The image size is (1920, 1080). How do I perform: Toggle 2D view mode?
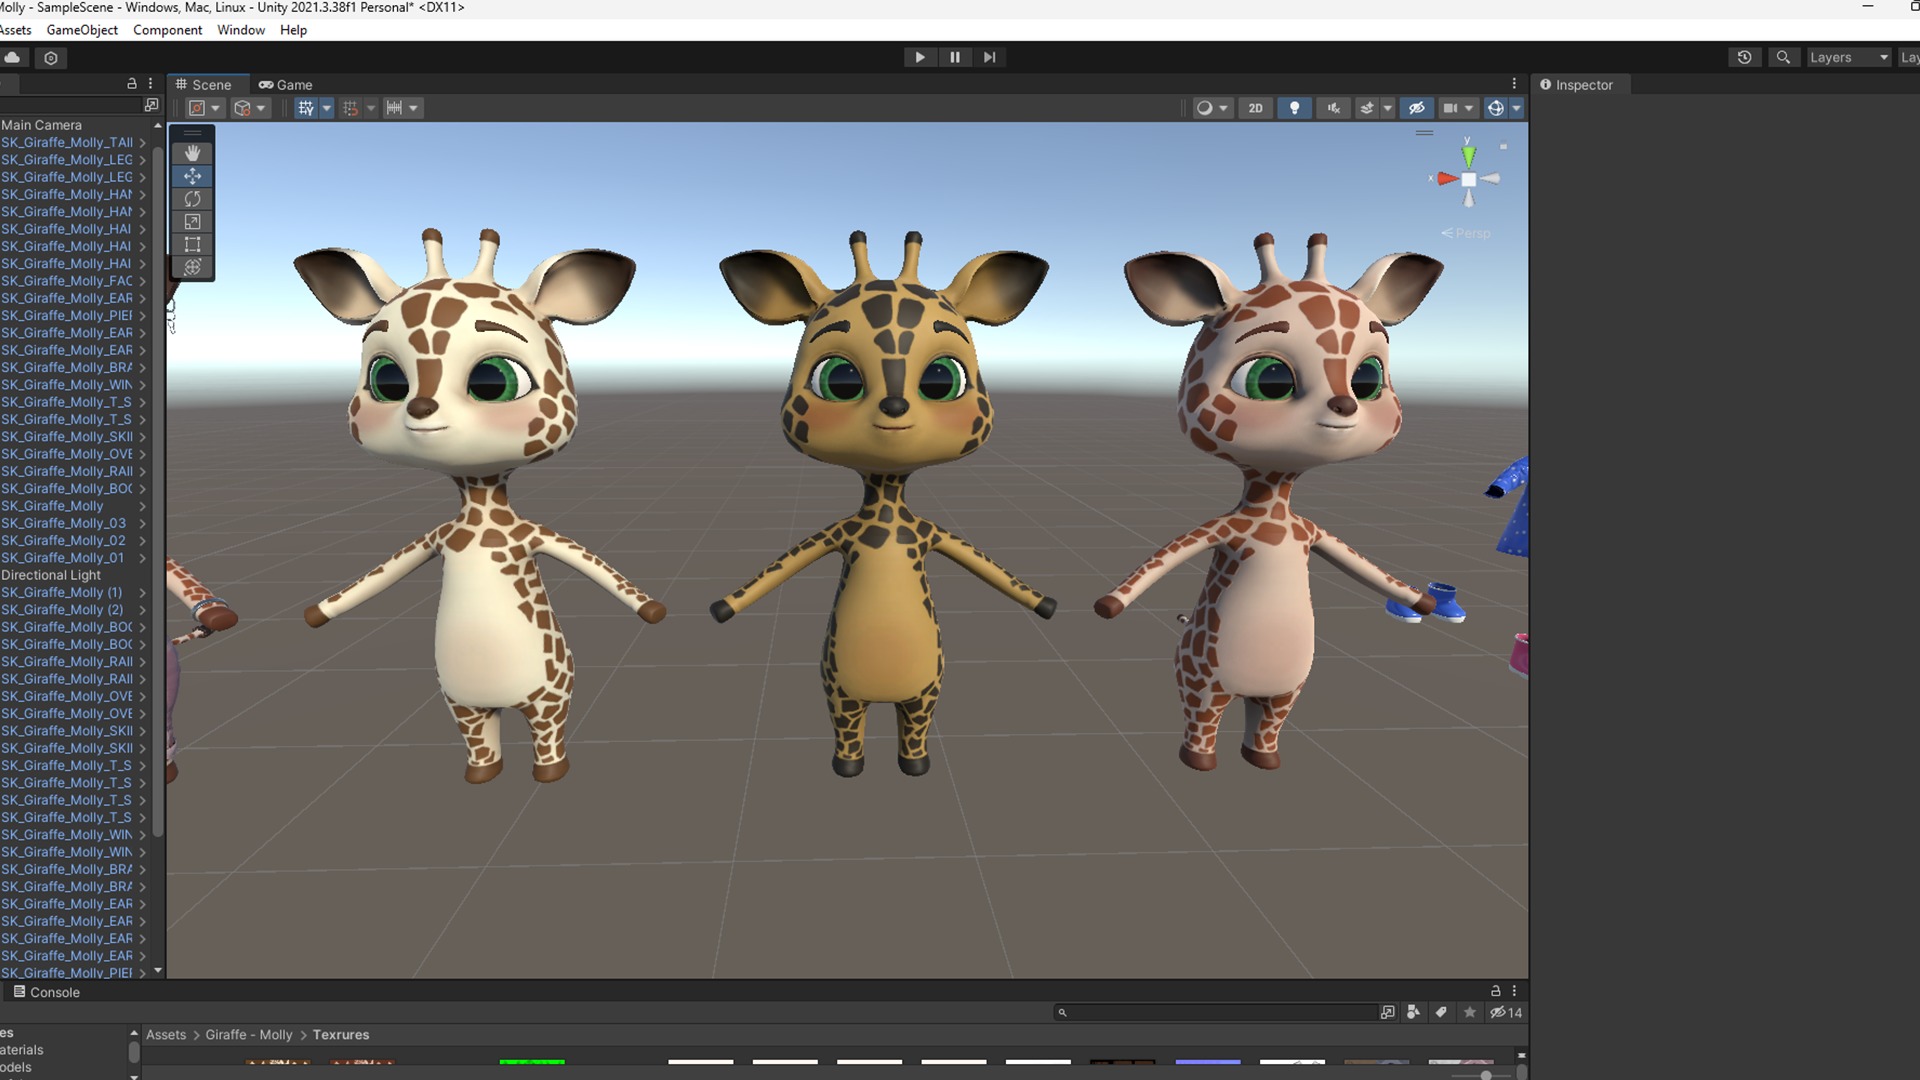point(1255,108)
